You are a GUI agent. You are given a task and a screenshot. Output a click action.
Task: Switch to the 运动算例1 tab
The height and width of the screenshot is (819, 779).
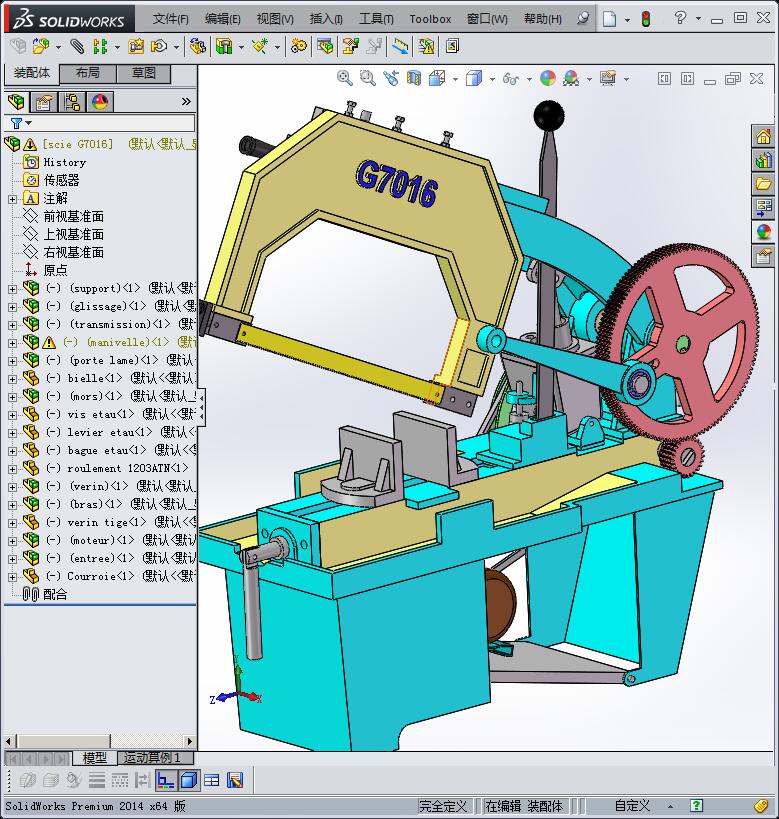[x=155, y=757]
